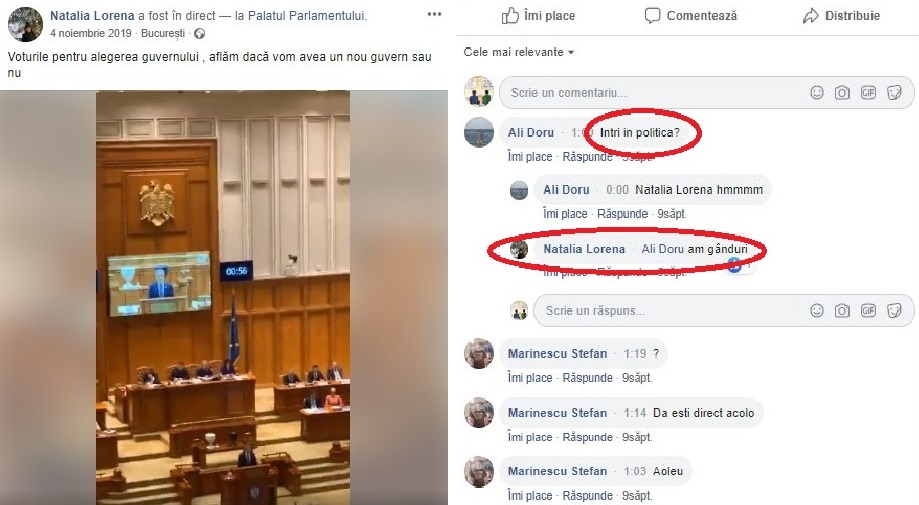Click into the Scrie un comentariu field

tap(653, 93)
